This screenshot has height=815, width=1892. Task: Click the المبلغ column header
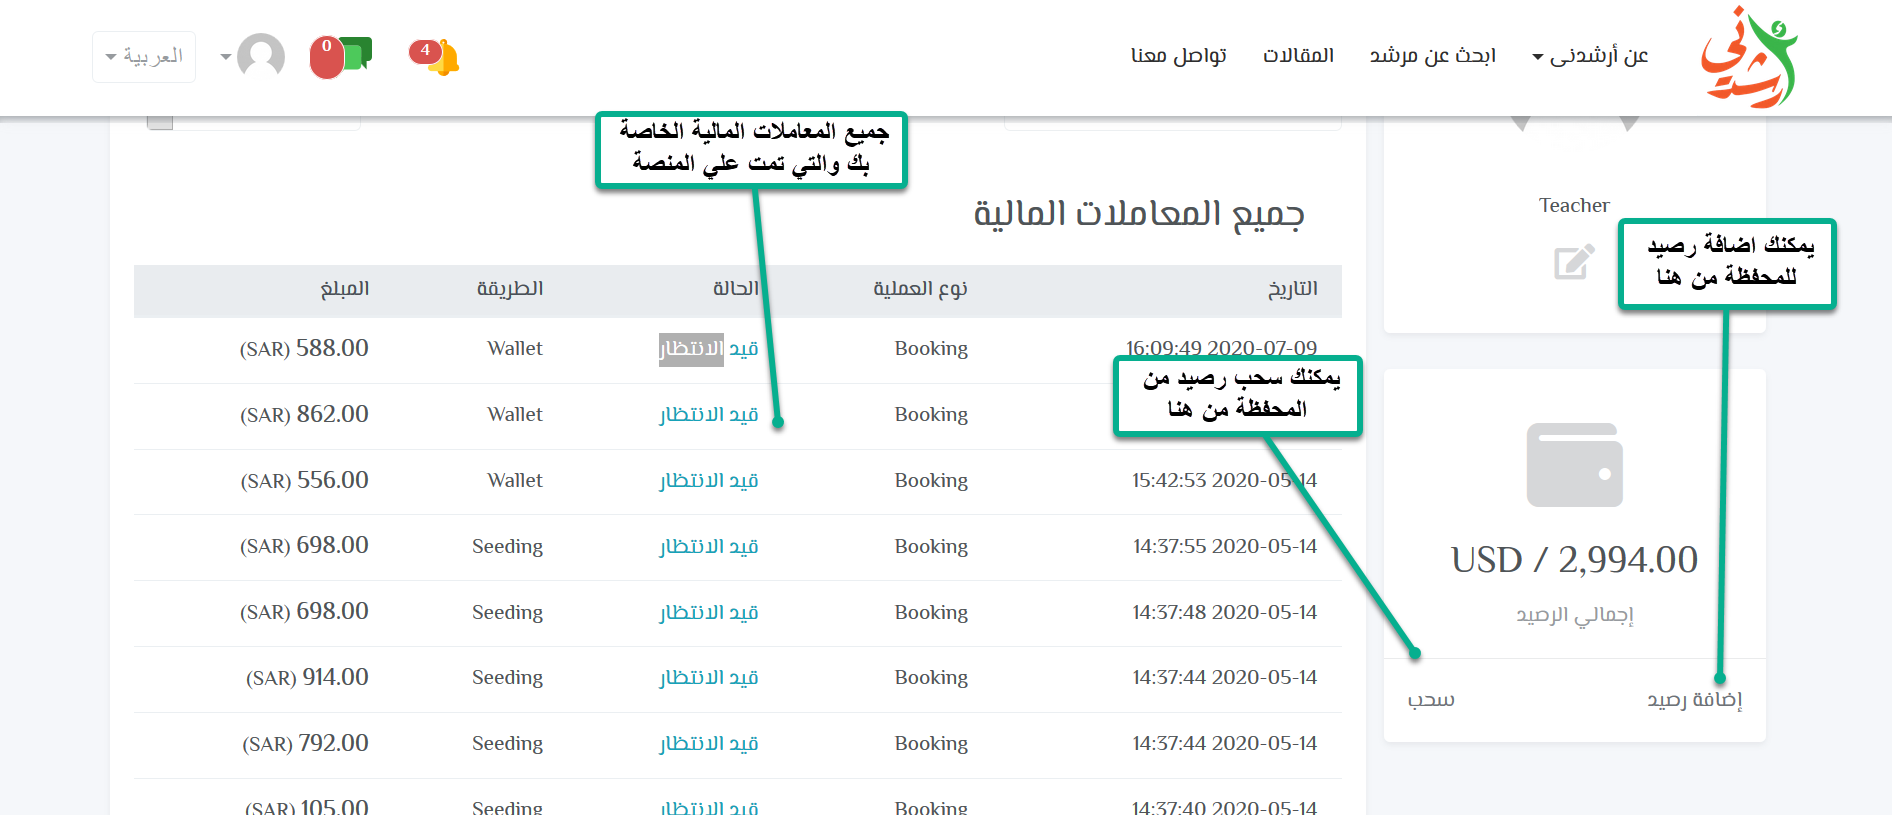pos(345,289)
